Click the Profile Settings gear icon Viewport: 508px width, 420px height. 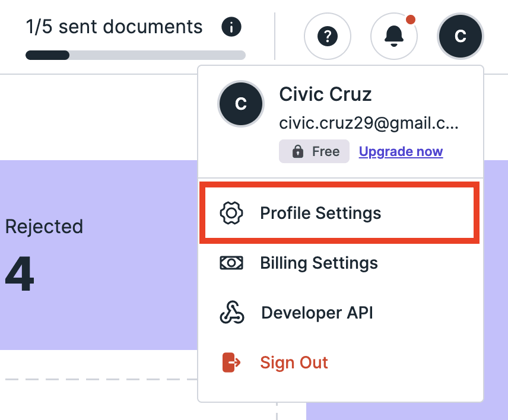click(231, 213)
